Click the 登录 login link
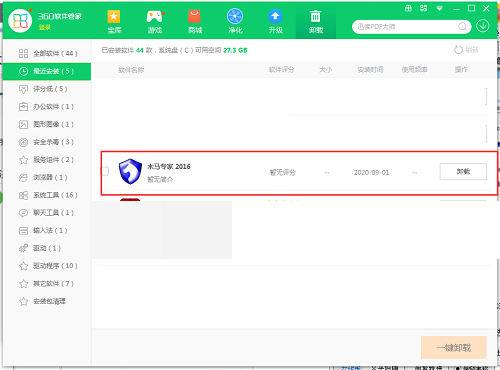The width and height of the screenshot is (500, 370). tap(44, 27)
